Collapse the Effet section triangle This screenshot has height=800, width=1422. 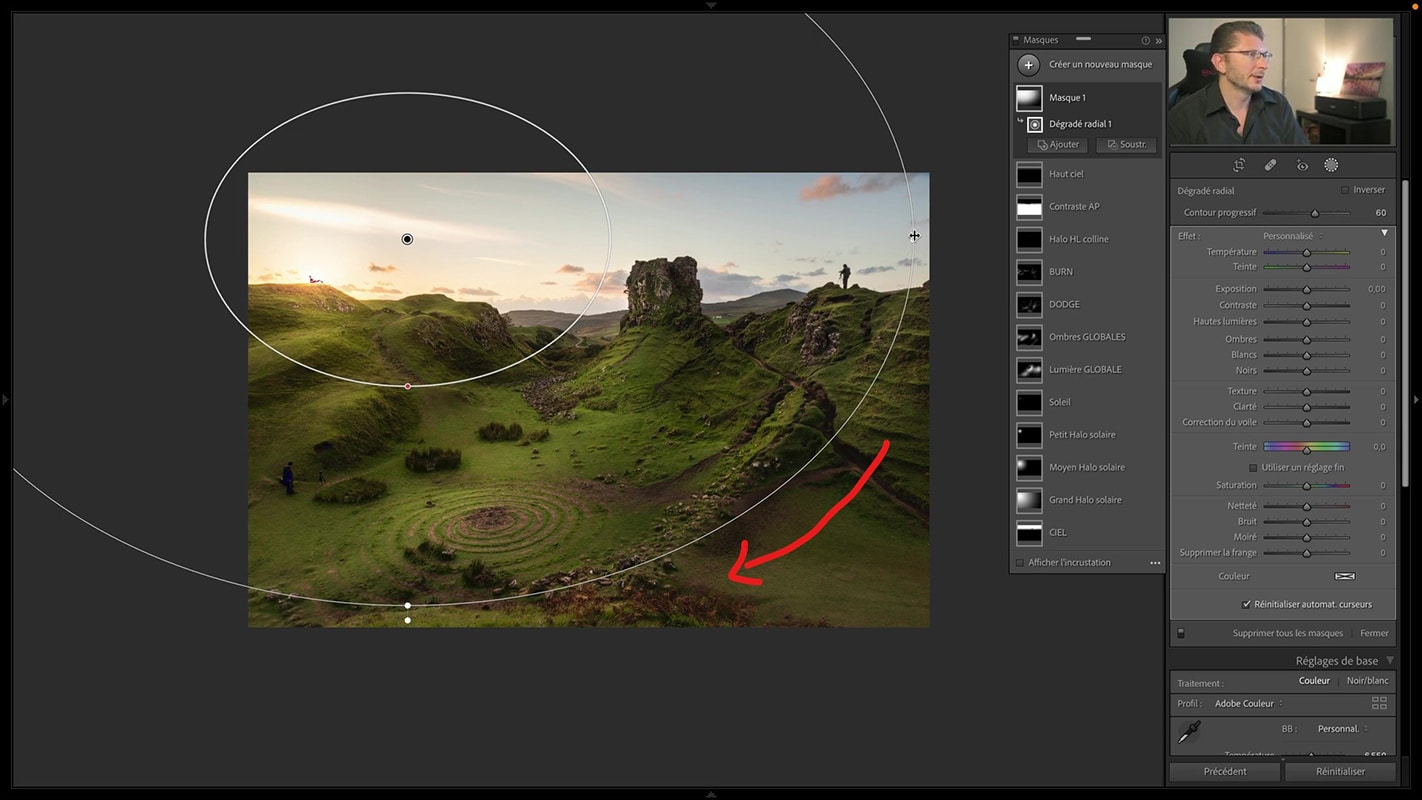coord(1385,234)
